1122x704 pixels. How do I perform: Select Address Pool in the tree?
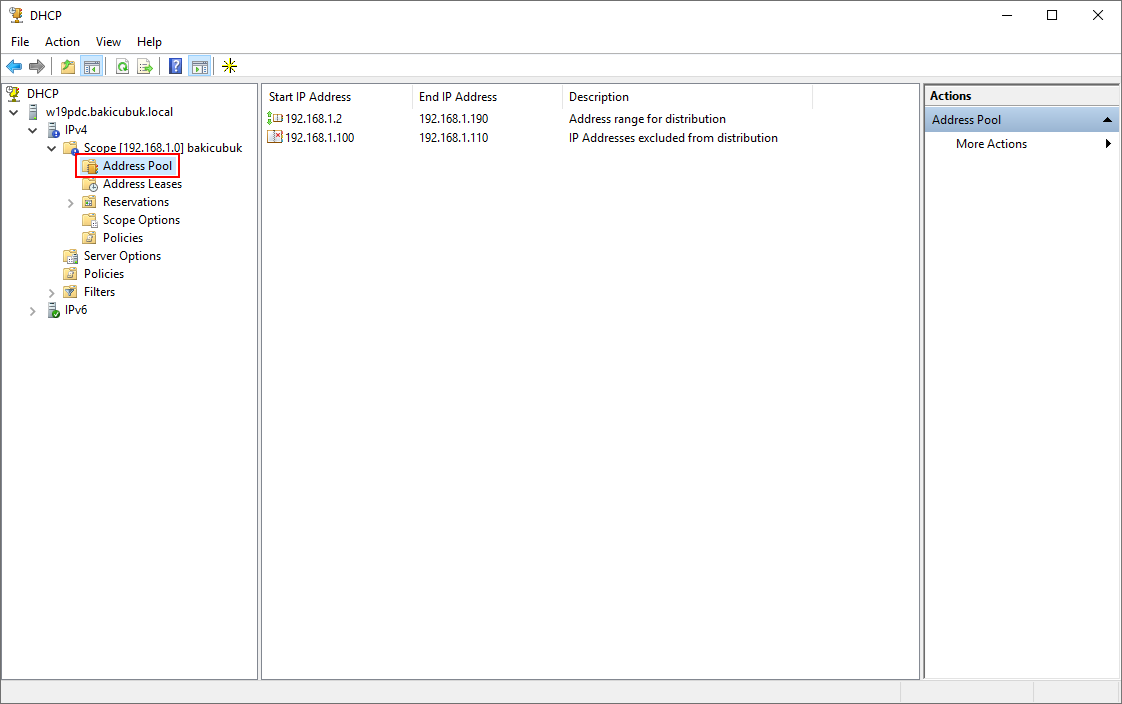coord(137,166)
